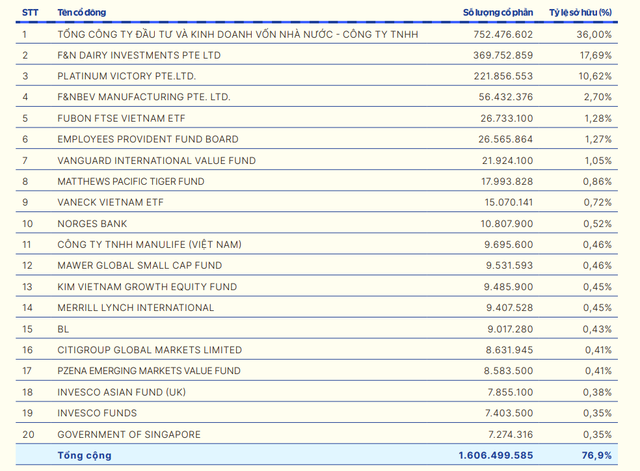Click ownership value 0,86%
This screenshot has height=471, width=640.
coord(597,181)
